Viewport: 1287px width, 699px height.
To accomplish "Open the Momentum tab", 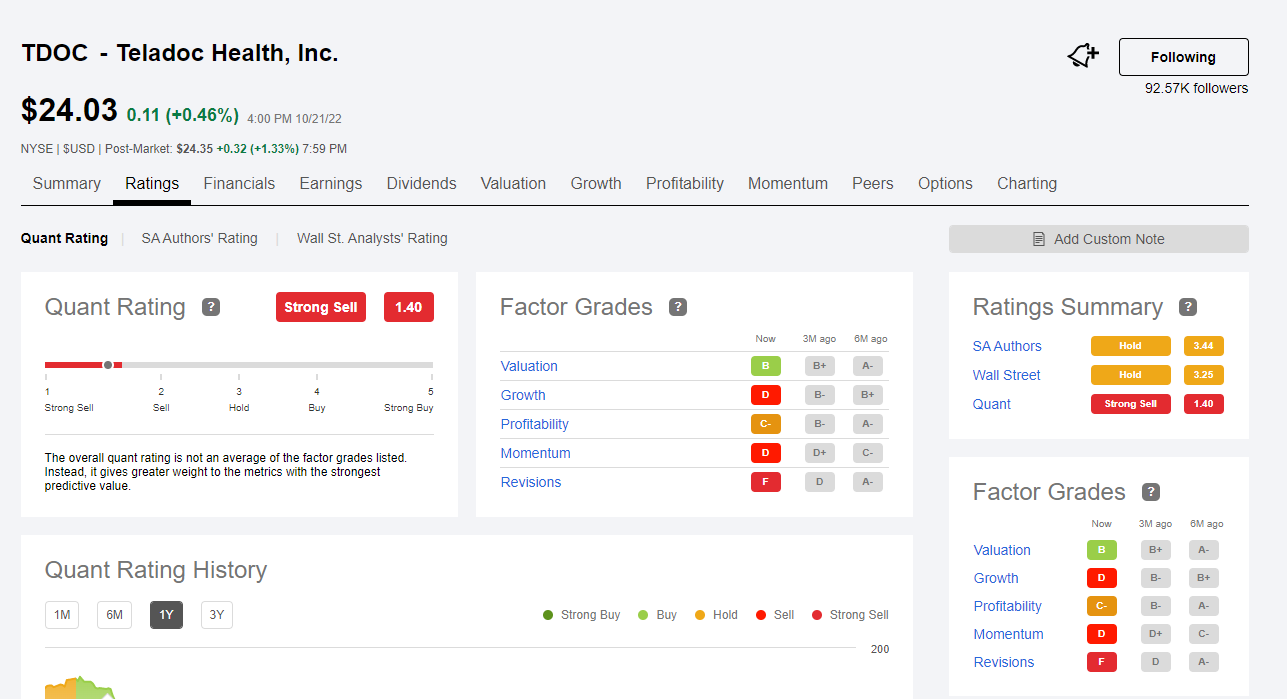I will point(788,184).
